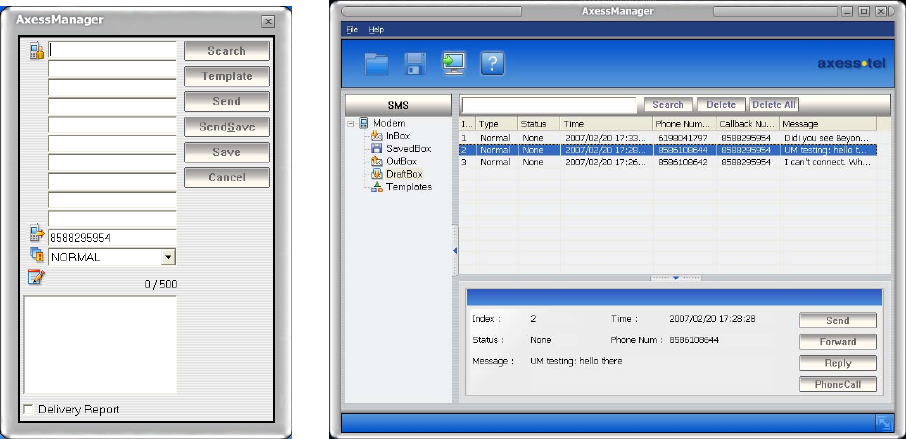Open the NORMAL priority dropdown
Viewport: 906px width, 439px height.
coord(168,257)
